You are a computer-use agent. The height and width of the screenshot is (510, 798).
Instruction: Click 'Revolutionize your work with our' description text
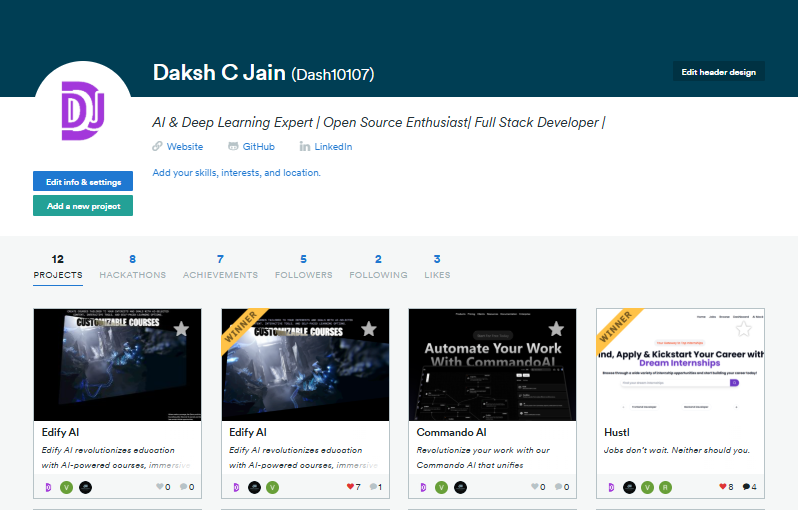483,450
